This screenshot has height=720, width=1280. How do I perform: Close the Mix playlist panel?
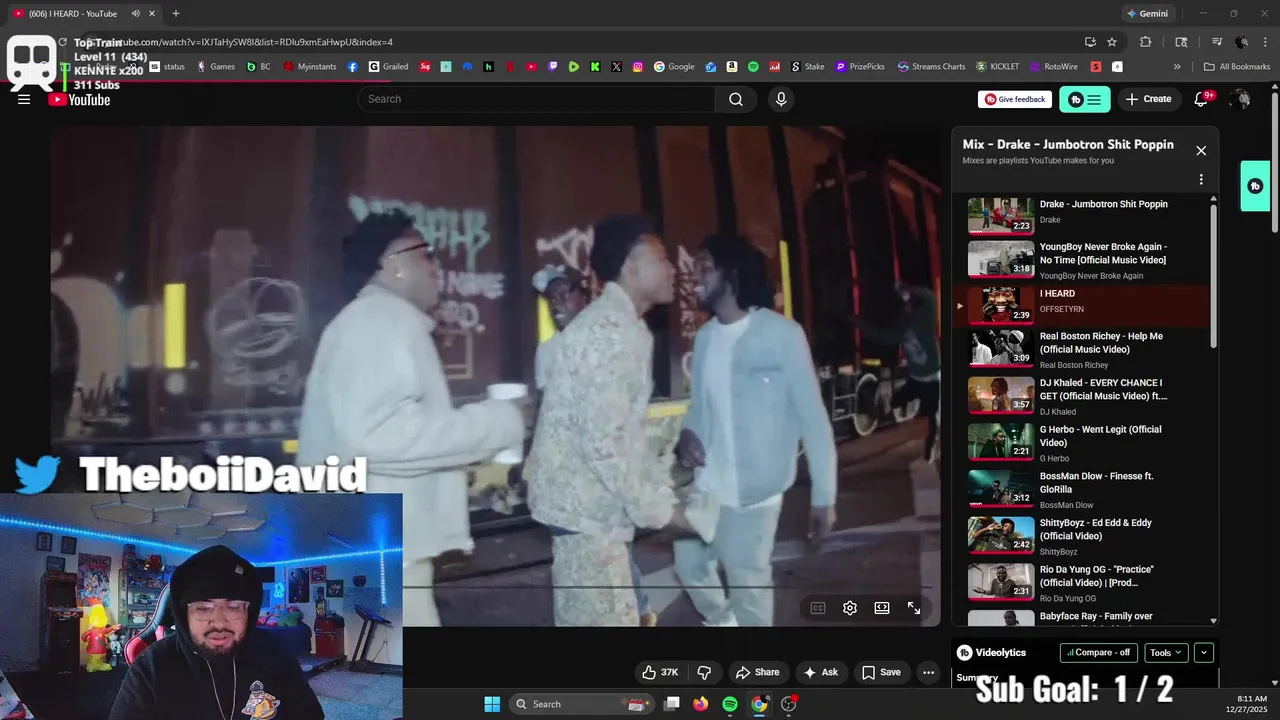pyautogui.click(x=1201, y=151)
